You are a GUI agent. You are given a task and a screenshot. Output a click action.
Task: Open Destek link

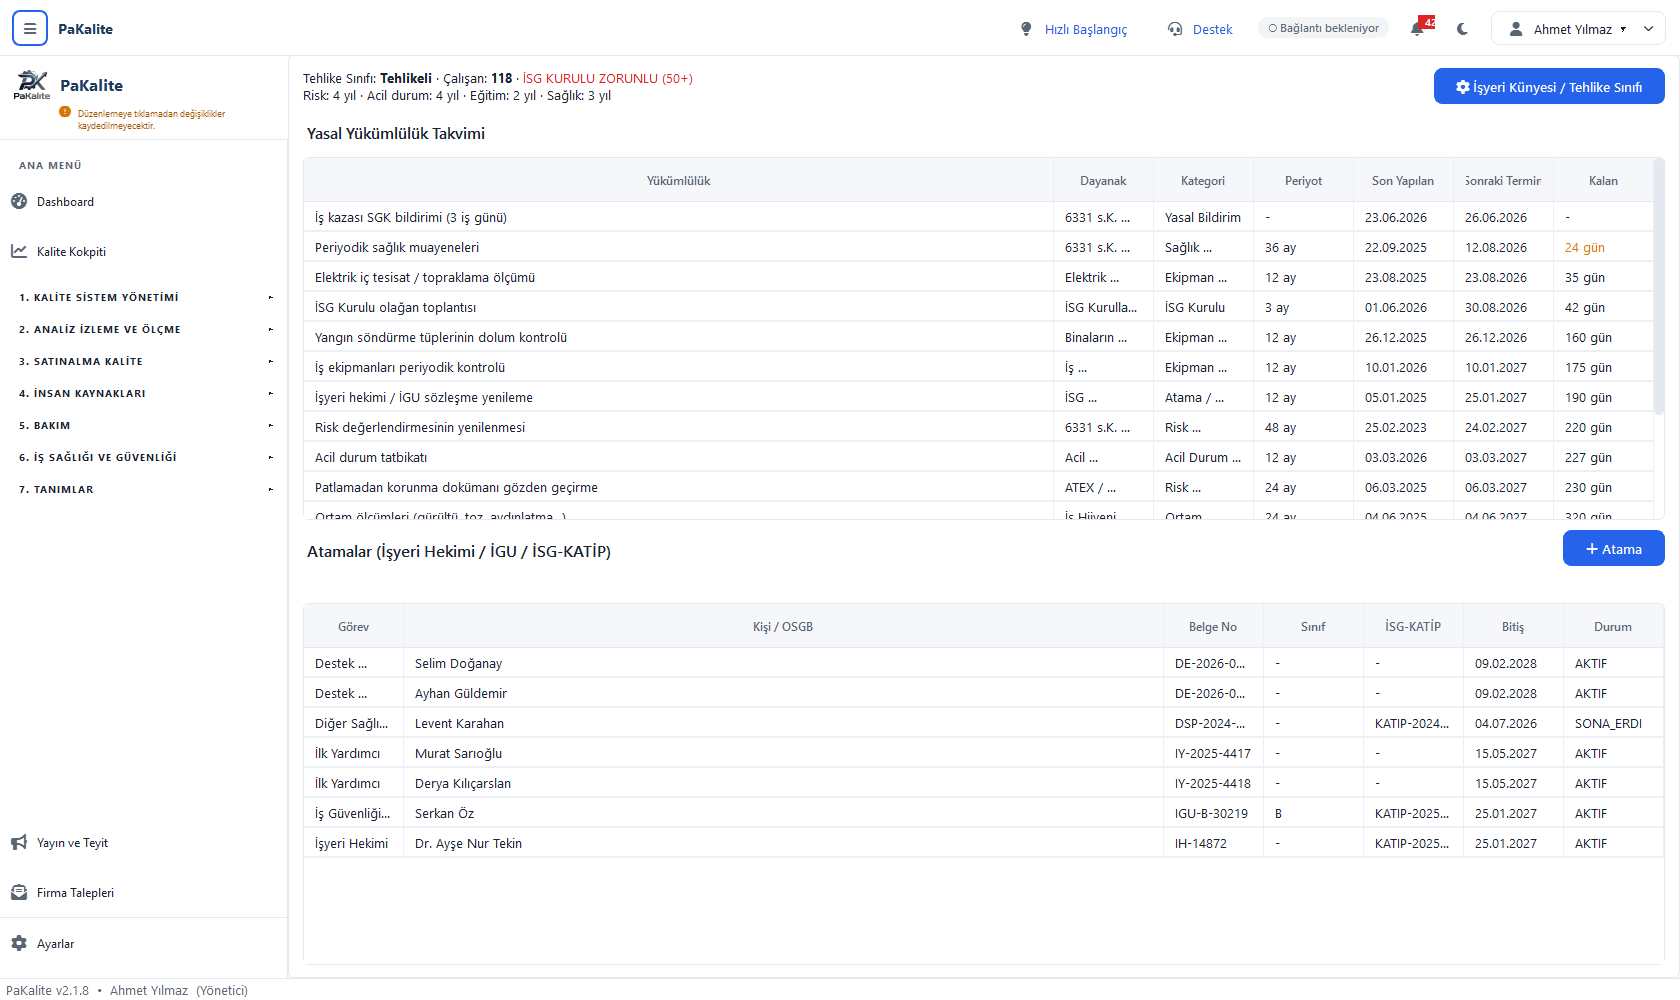coord(1212,30)
